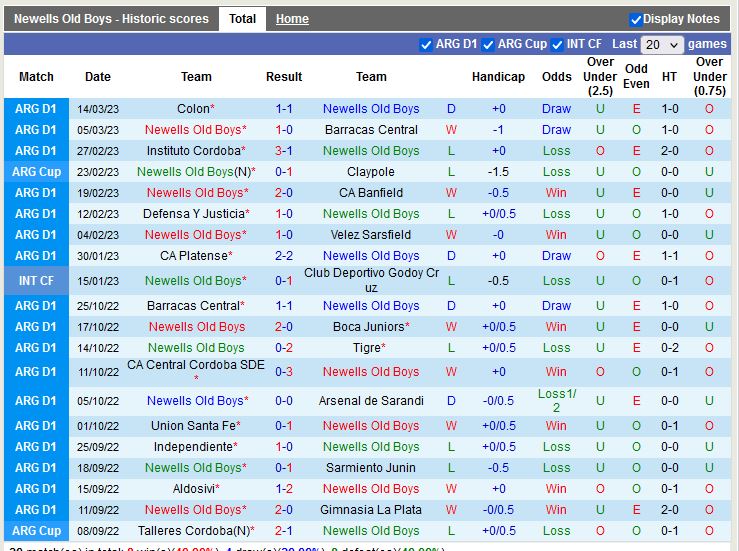This screenshot has height=551, width=739.
Task: Open Newells Old Boys link in Boca Juniors row
Action: coord(197,327)
